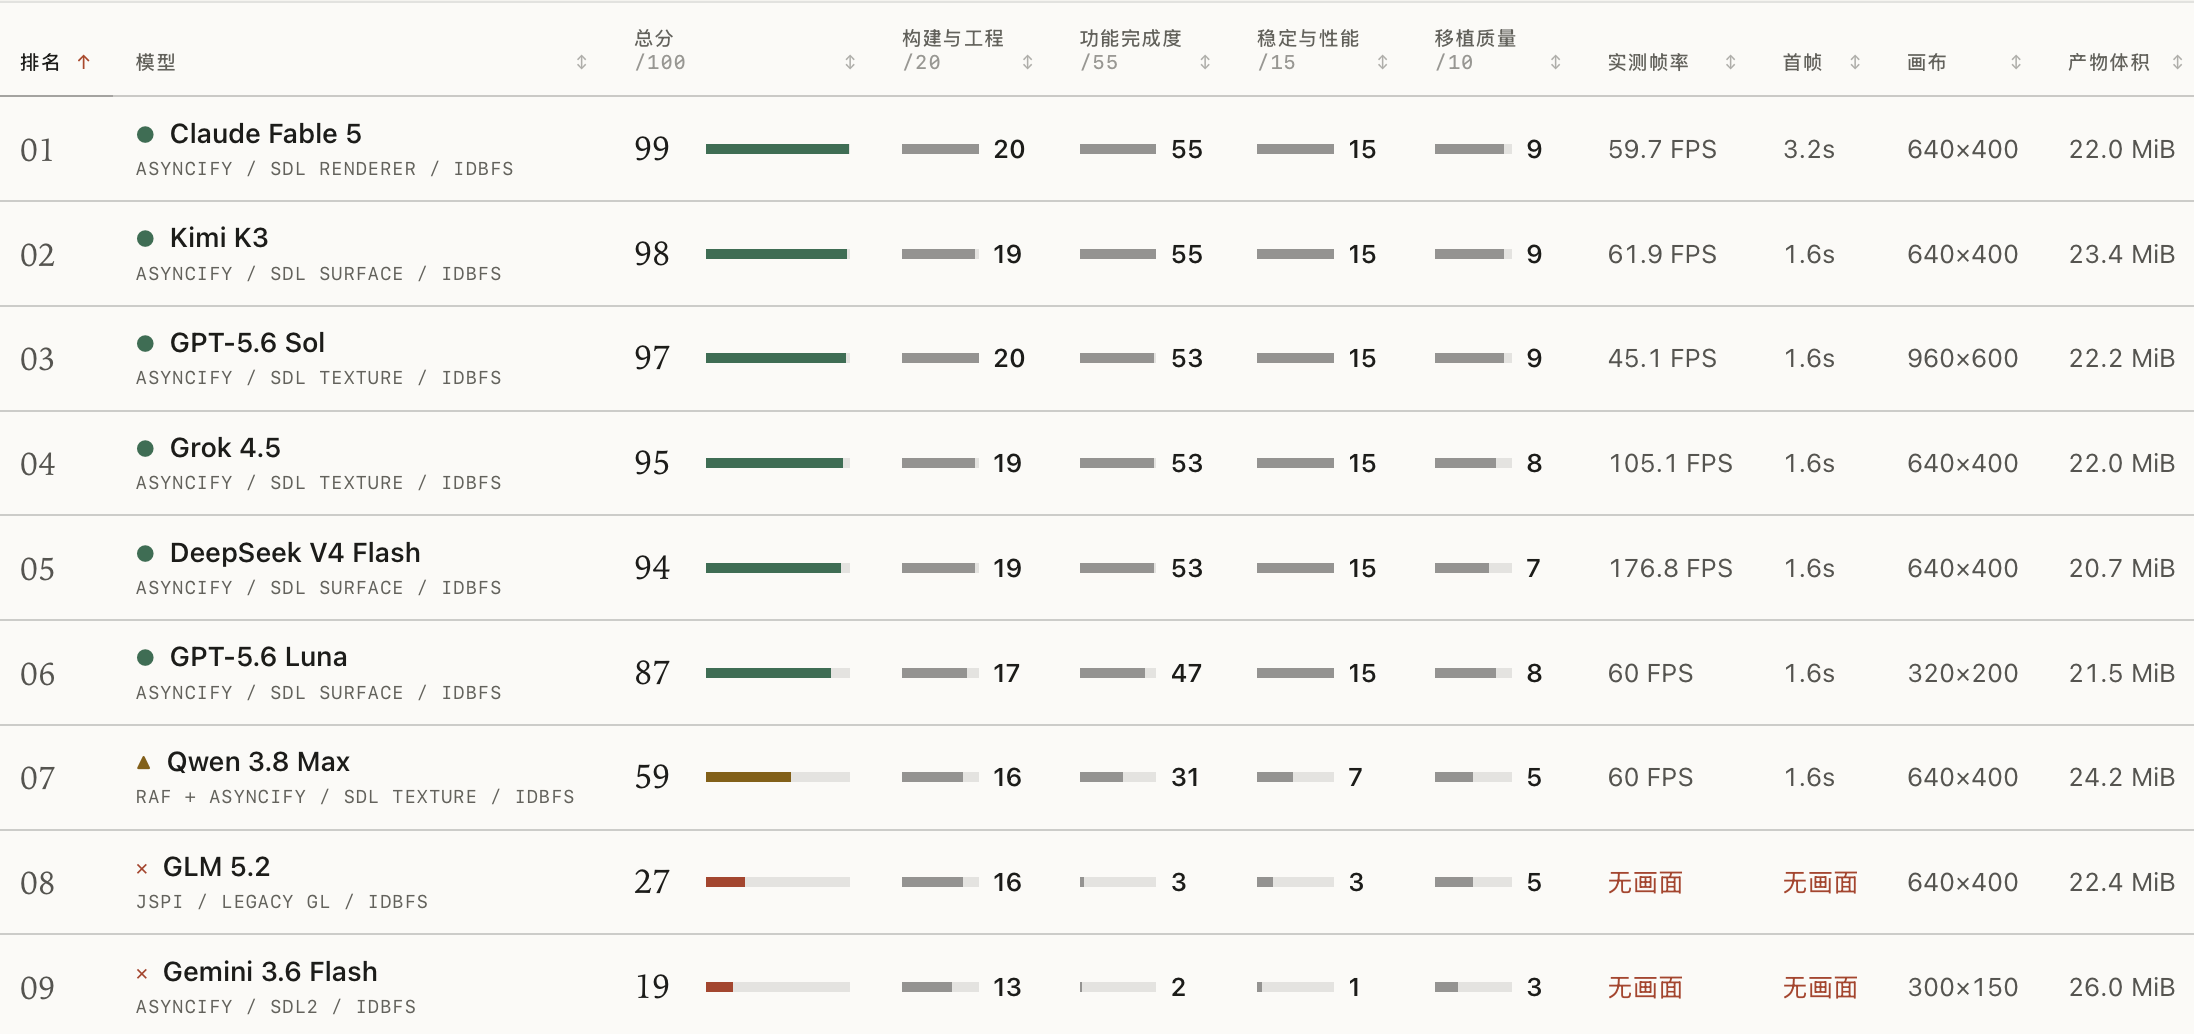The image size is (2194, 1034).
Task: Click the frame rate "176.8 FPS"
Action: point(1670,568)
